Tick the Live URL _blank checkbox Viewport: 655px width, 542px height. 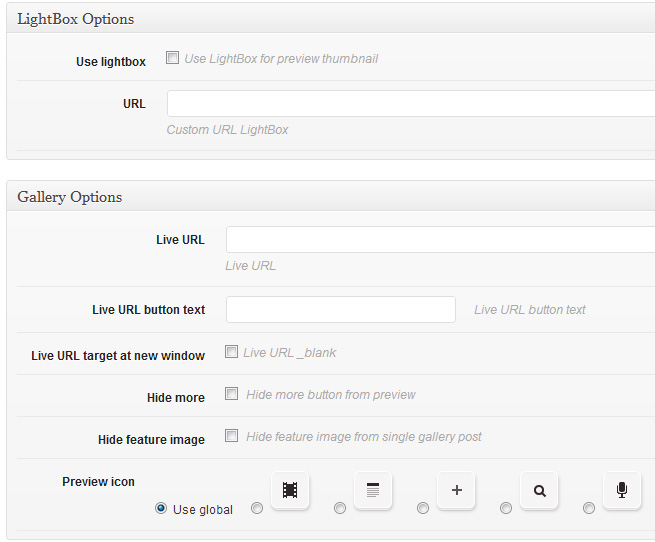[231, 351]
